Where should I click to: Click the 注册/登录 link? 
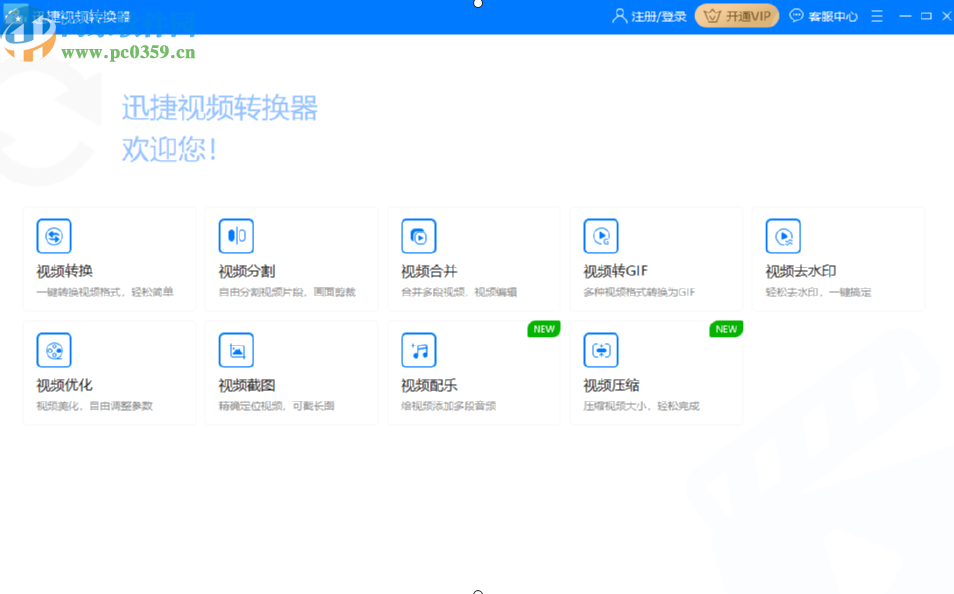click(x=659, y=16)
